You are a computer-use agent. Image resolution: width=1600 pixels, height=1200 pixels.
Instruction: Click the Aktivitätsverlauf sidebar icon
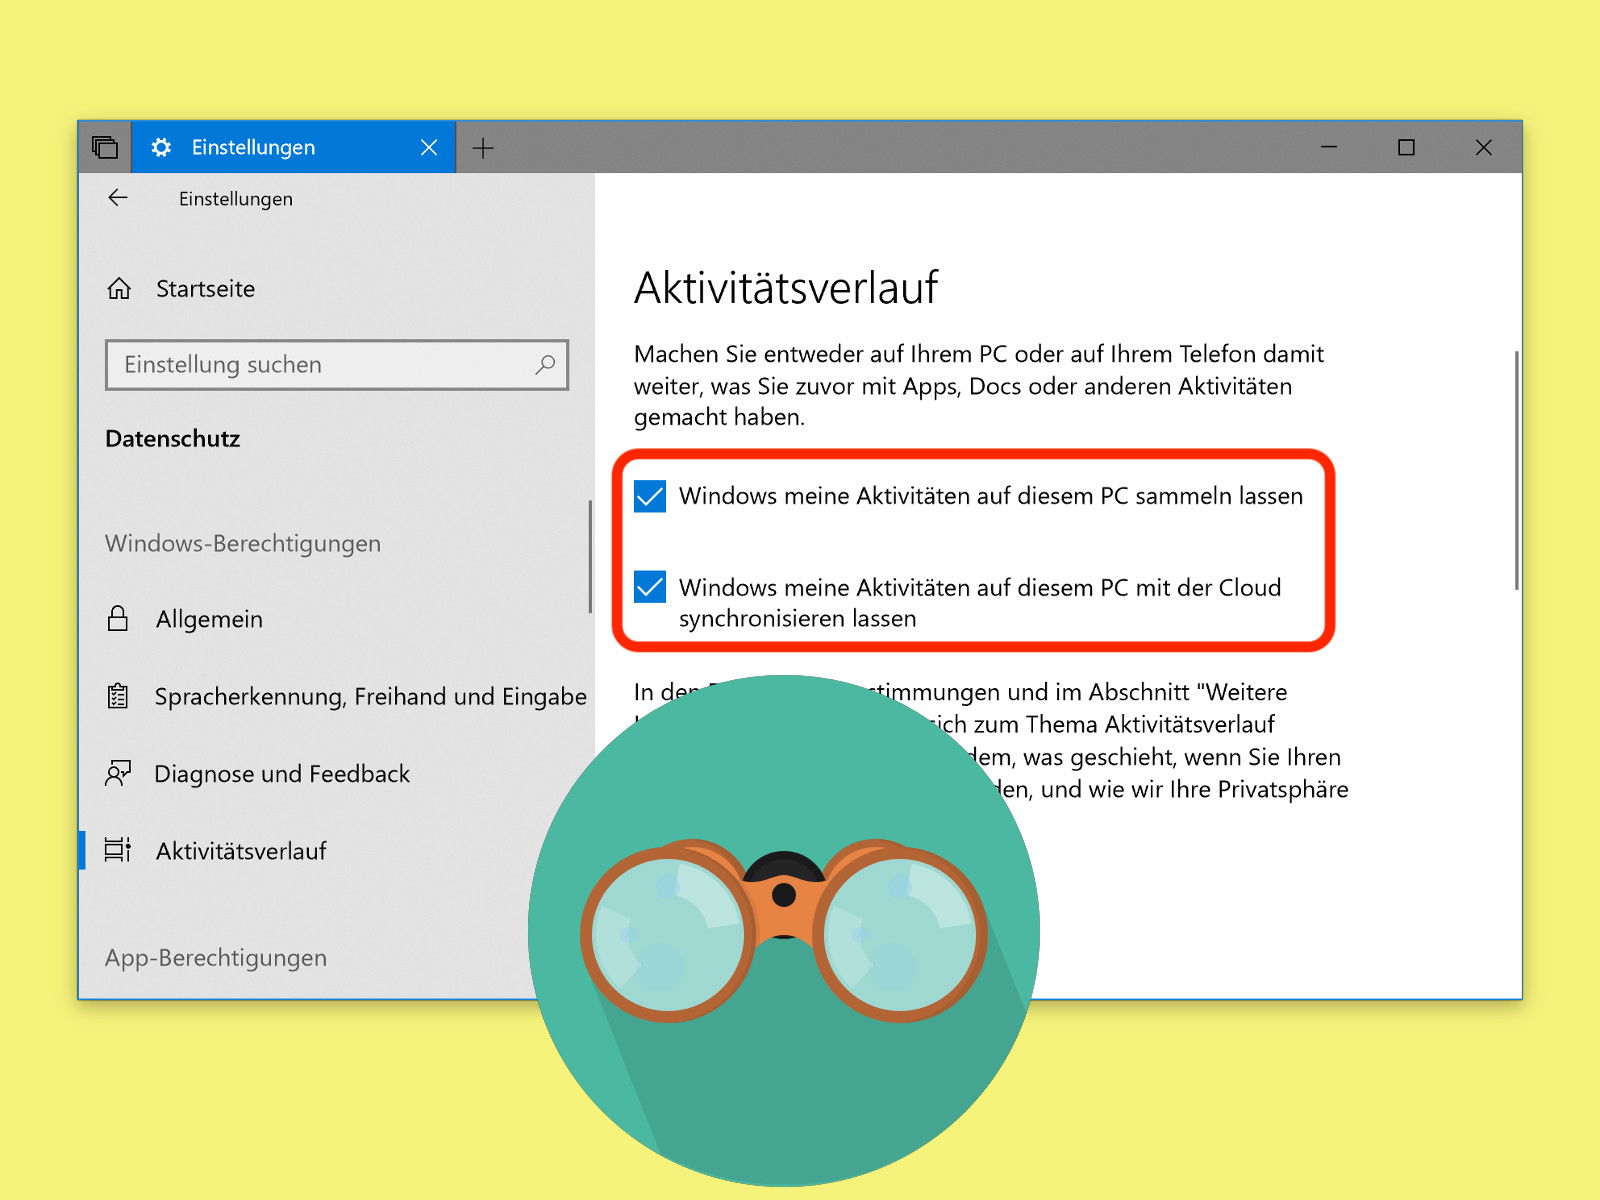coord(118,850)
